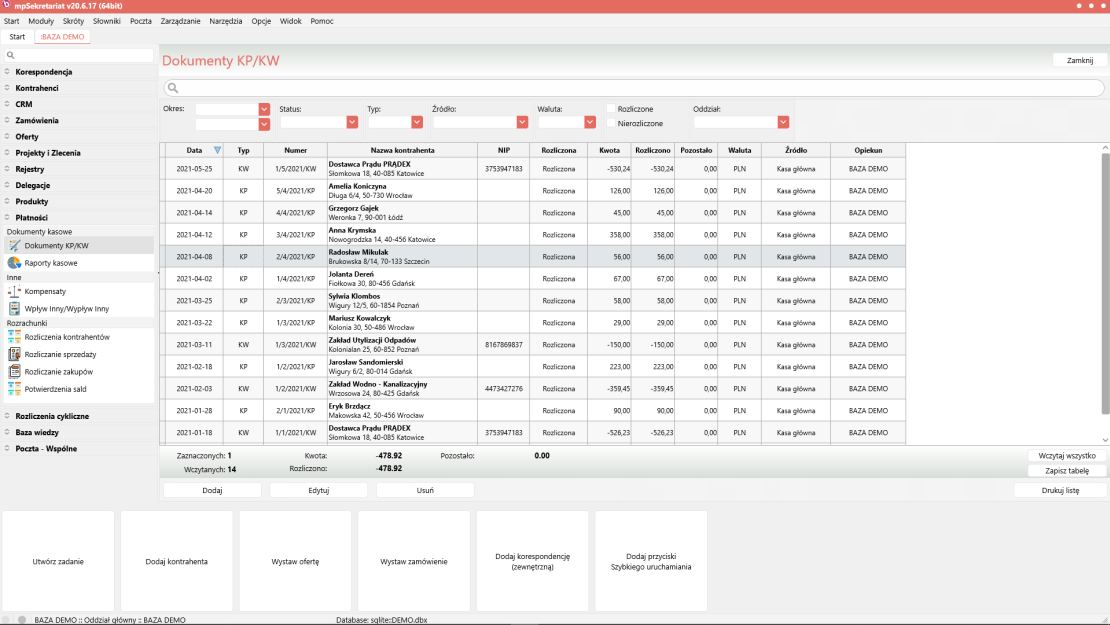Click the Wystaw ofertę quick-launch tile
This screenshot has height=625, width=1110.
coord(295,561)
